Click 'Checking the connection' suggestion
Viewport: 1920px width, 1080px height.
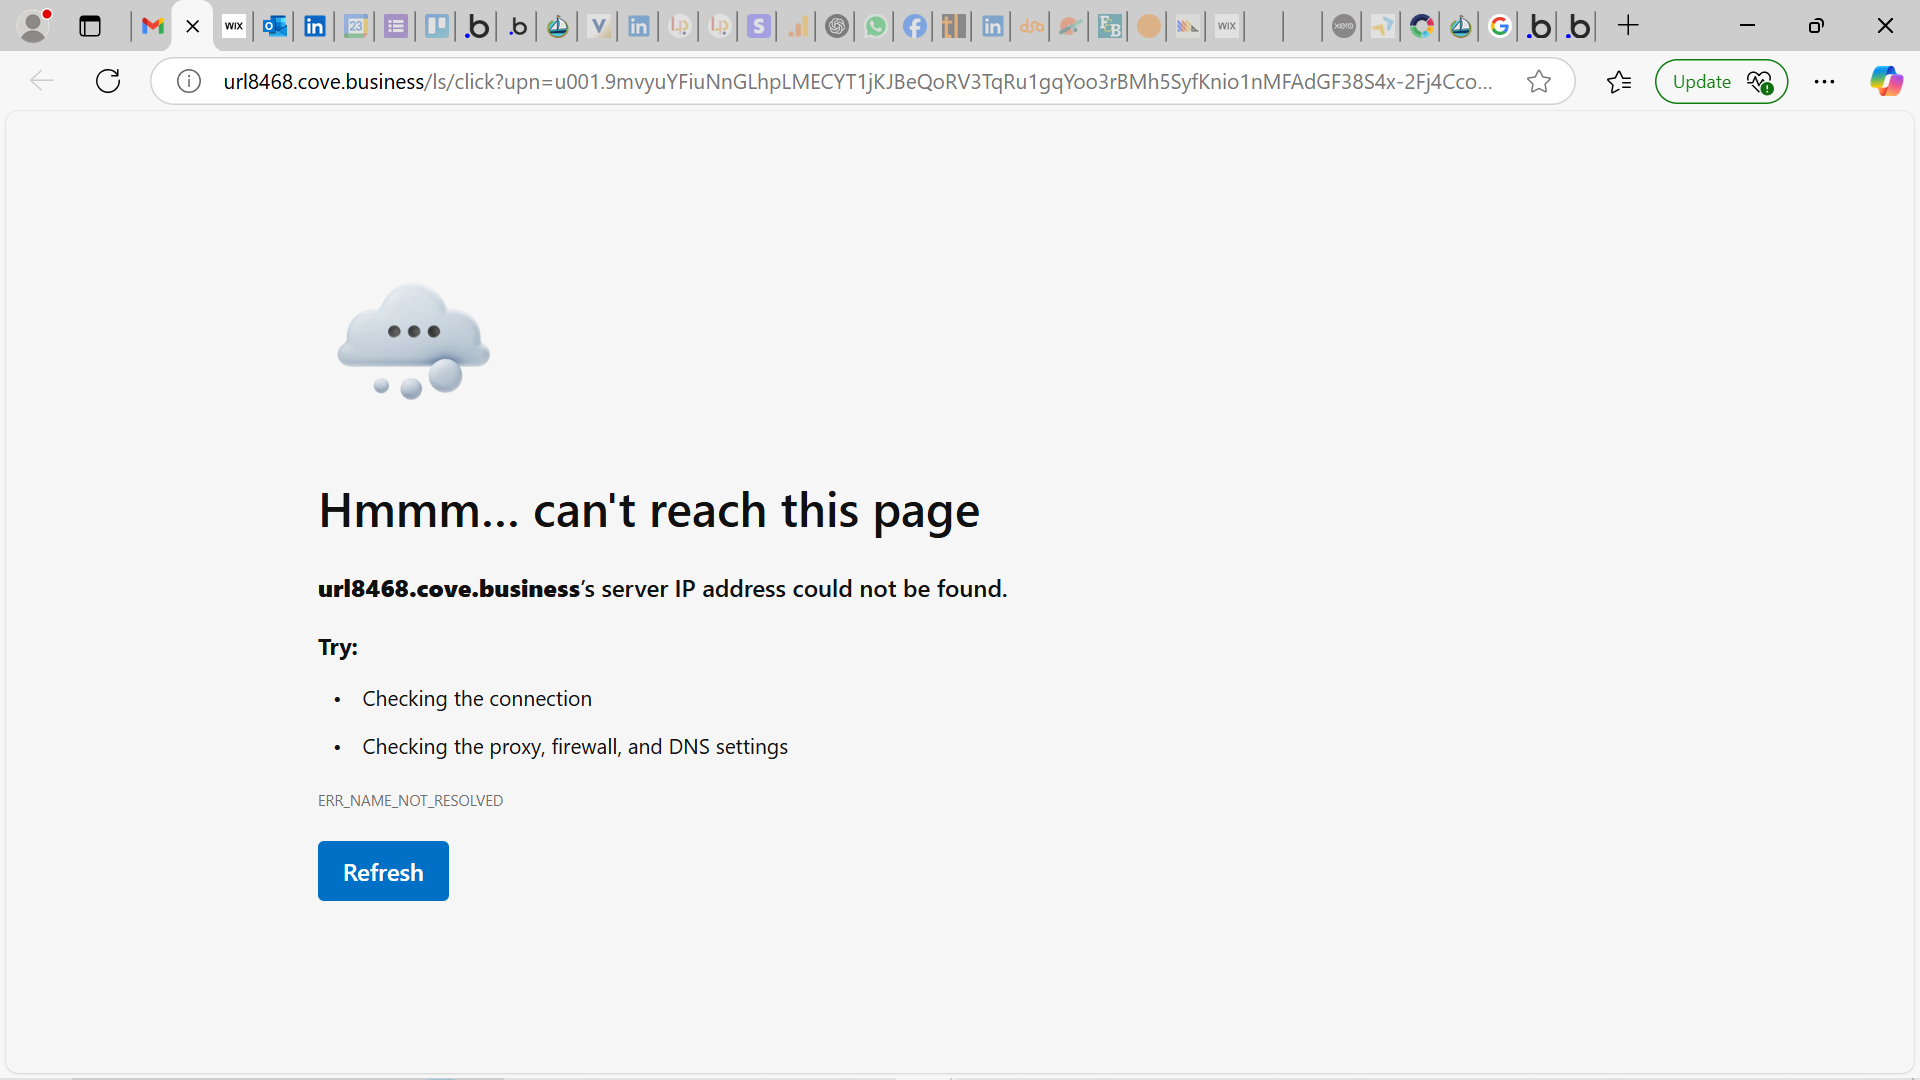click(477, 699)
